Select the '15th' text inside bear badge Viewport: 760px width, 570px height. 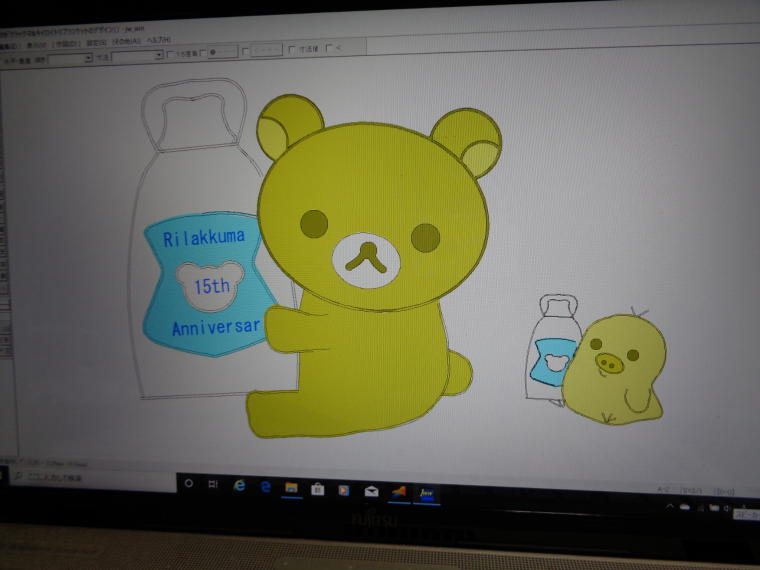tap(212, 286)
